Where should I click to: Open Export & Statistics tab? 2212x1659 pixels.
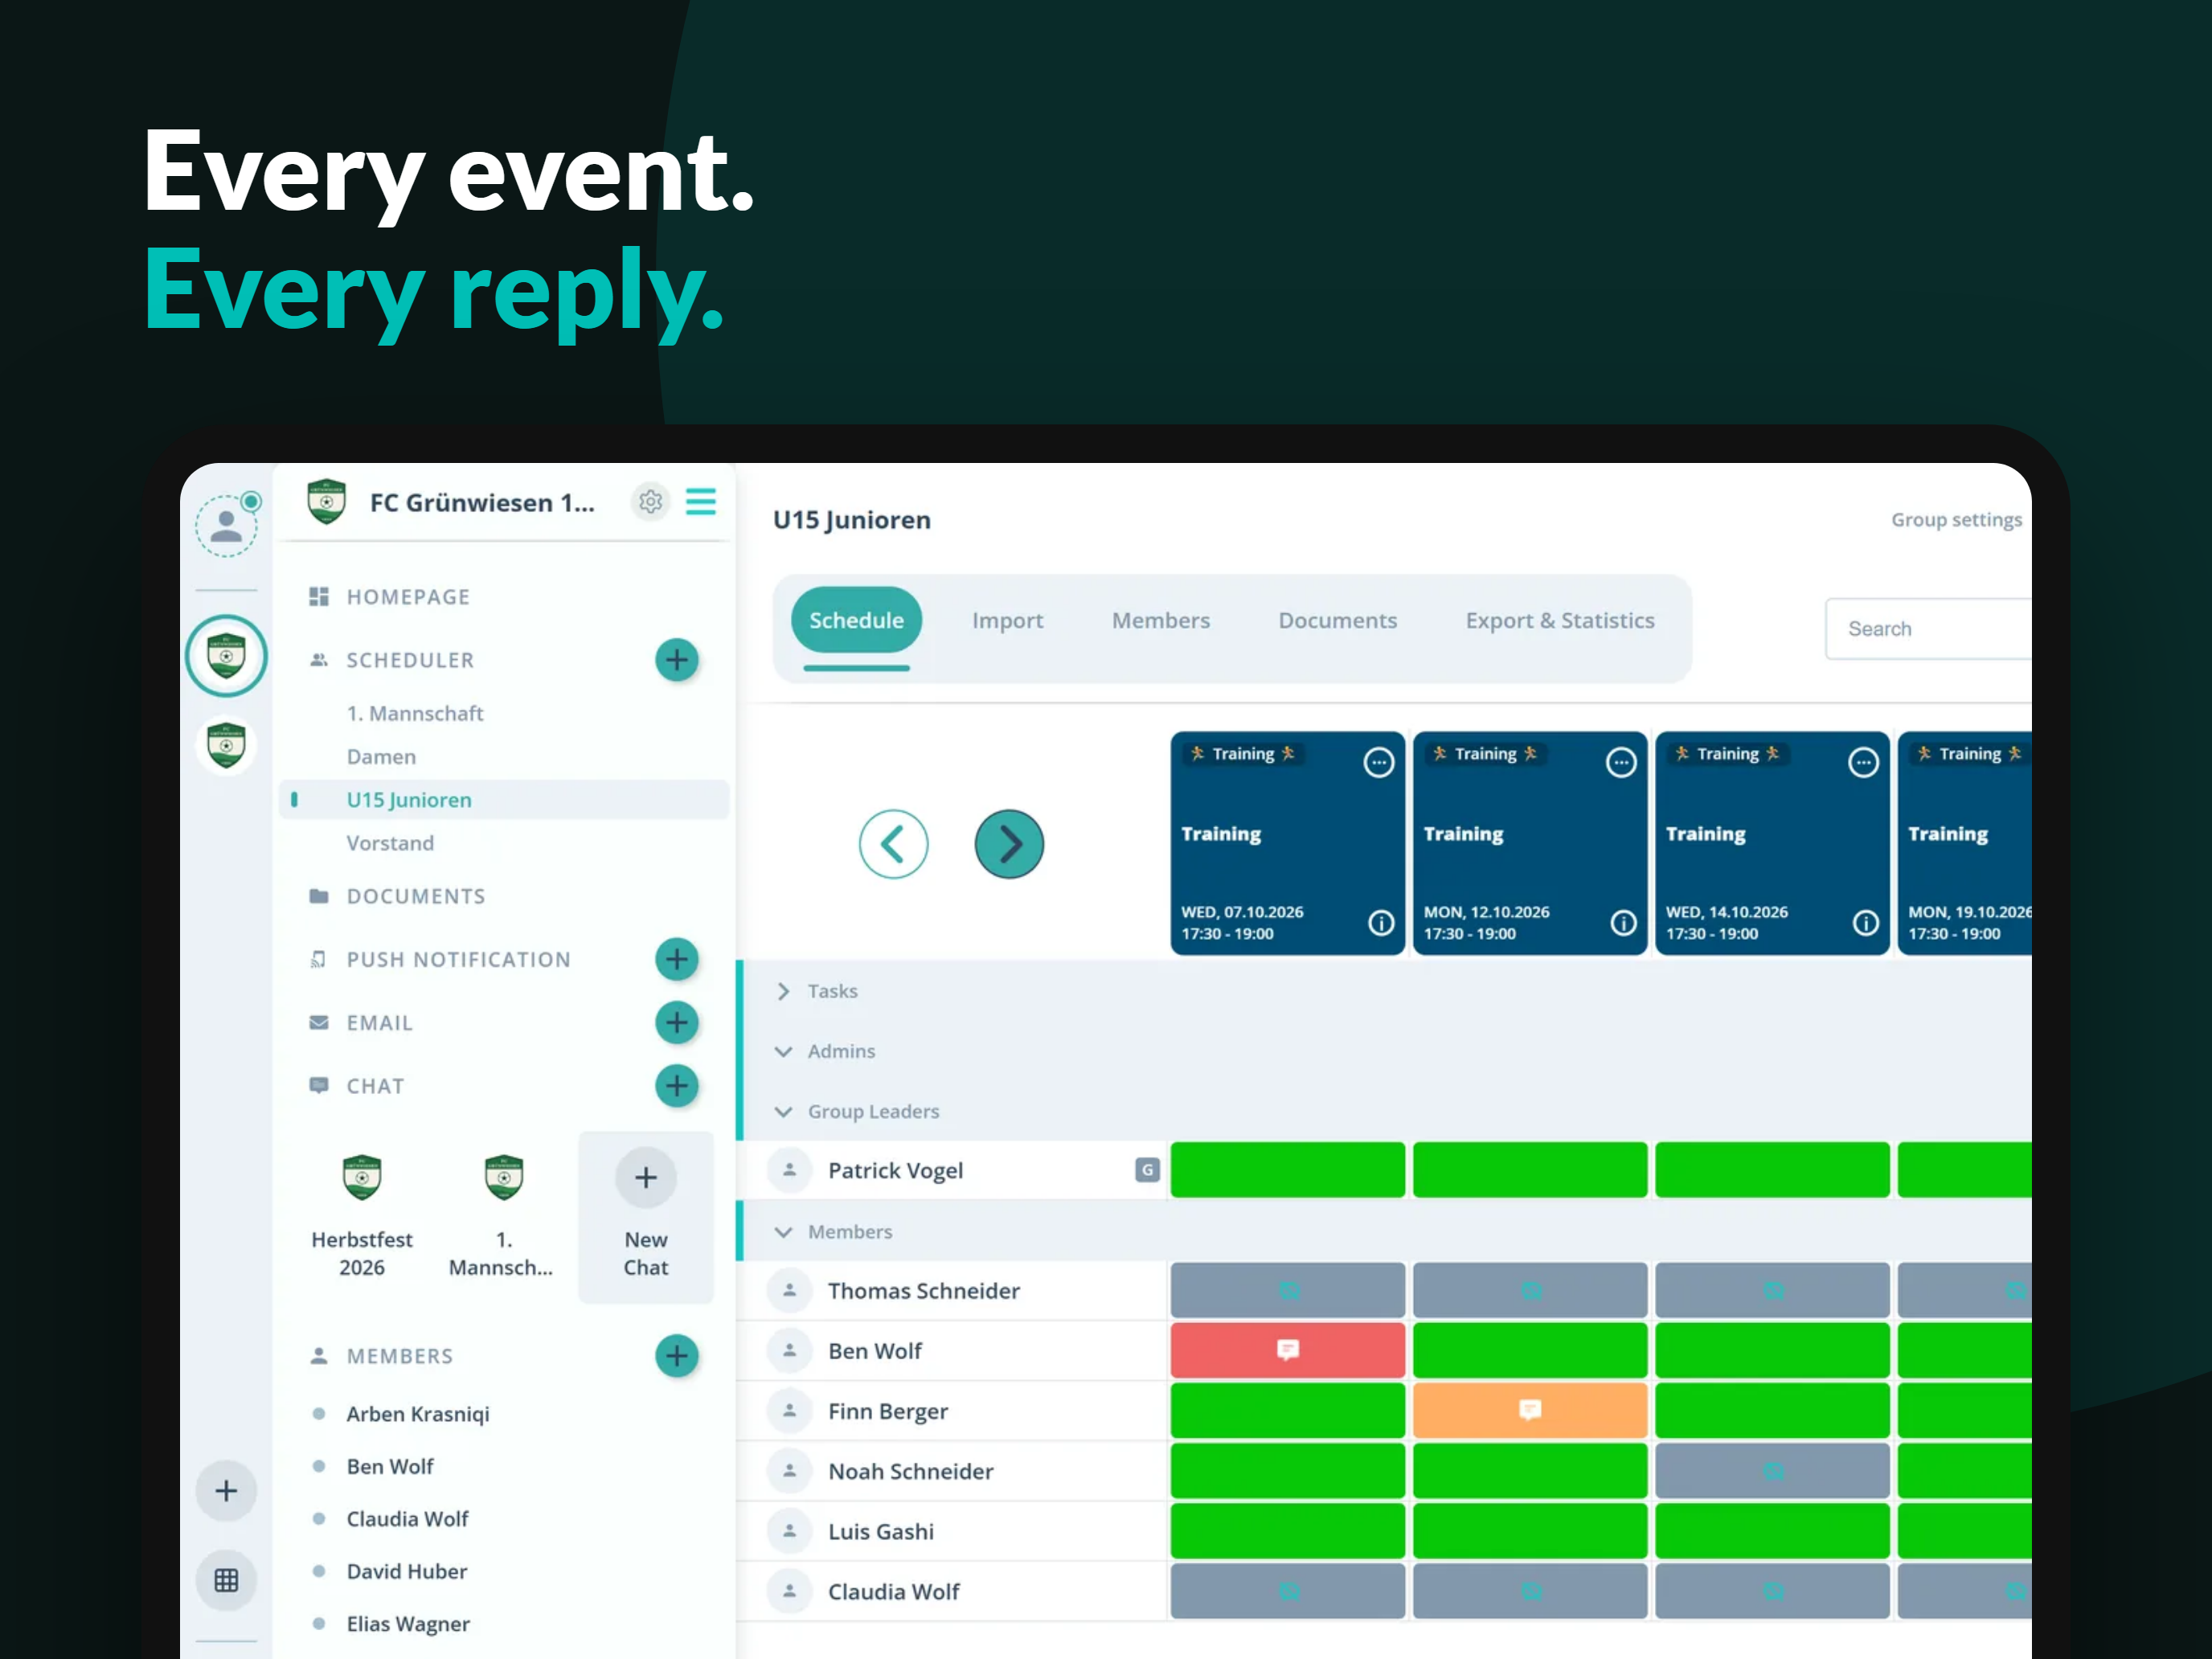(x=1560, y=620)
